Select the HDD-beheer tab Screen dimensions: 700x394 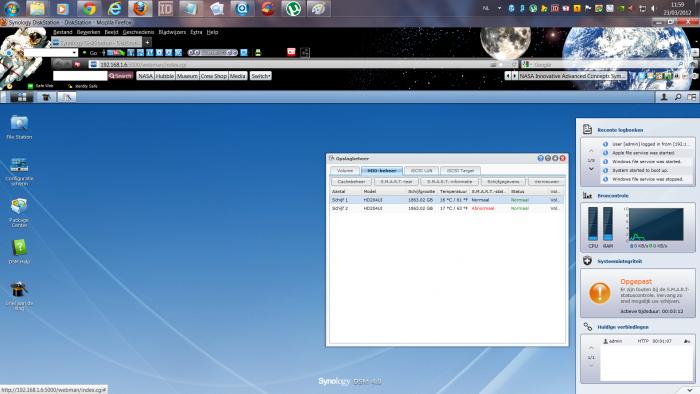tap(382, 170)
